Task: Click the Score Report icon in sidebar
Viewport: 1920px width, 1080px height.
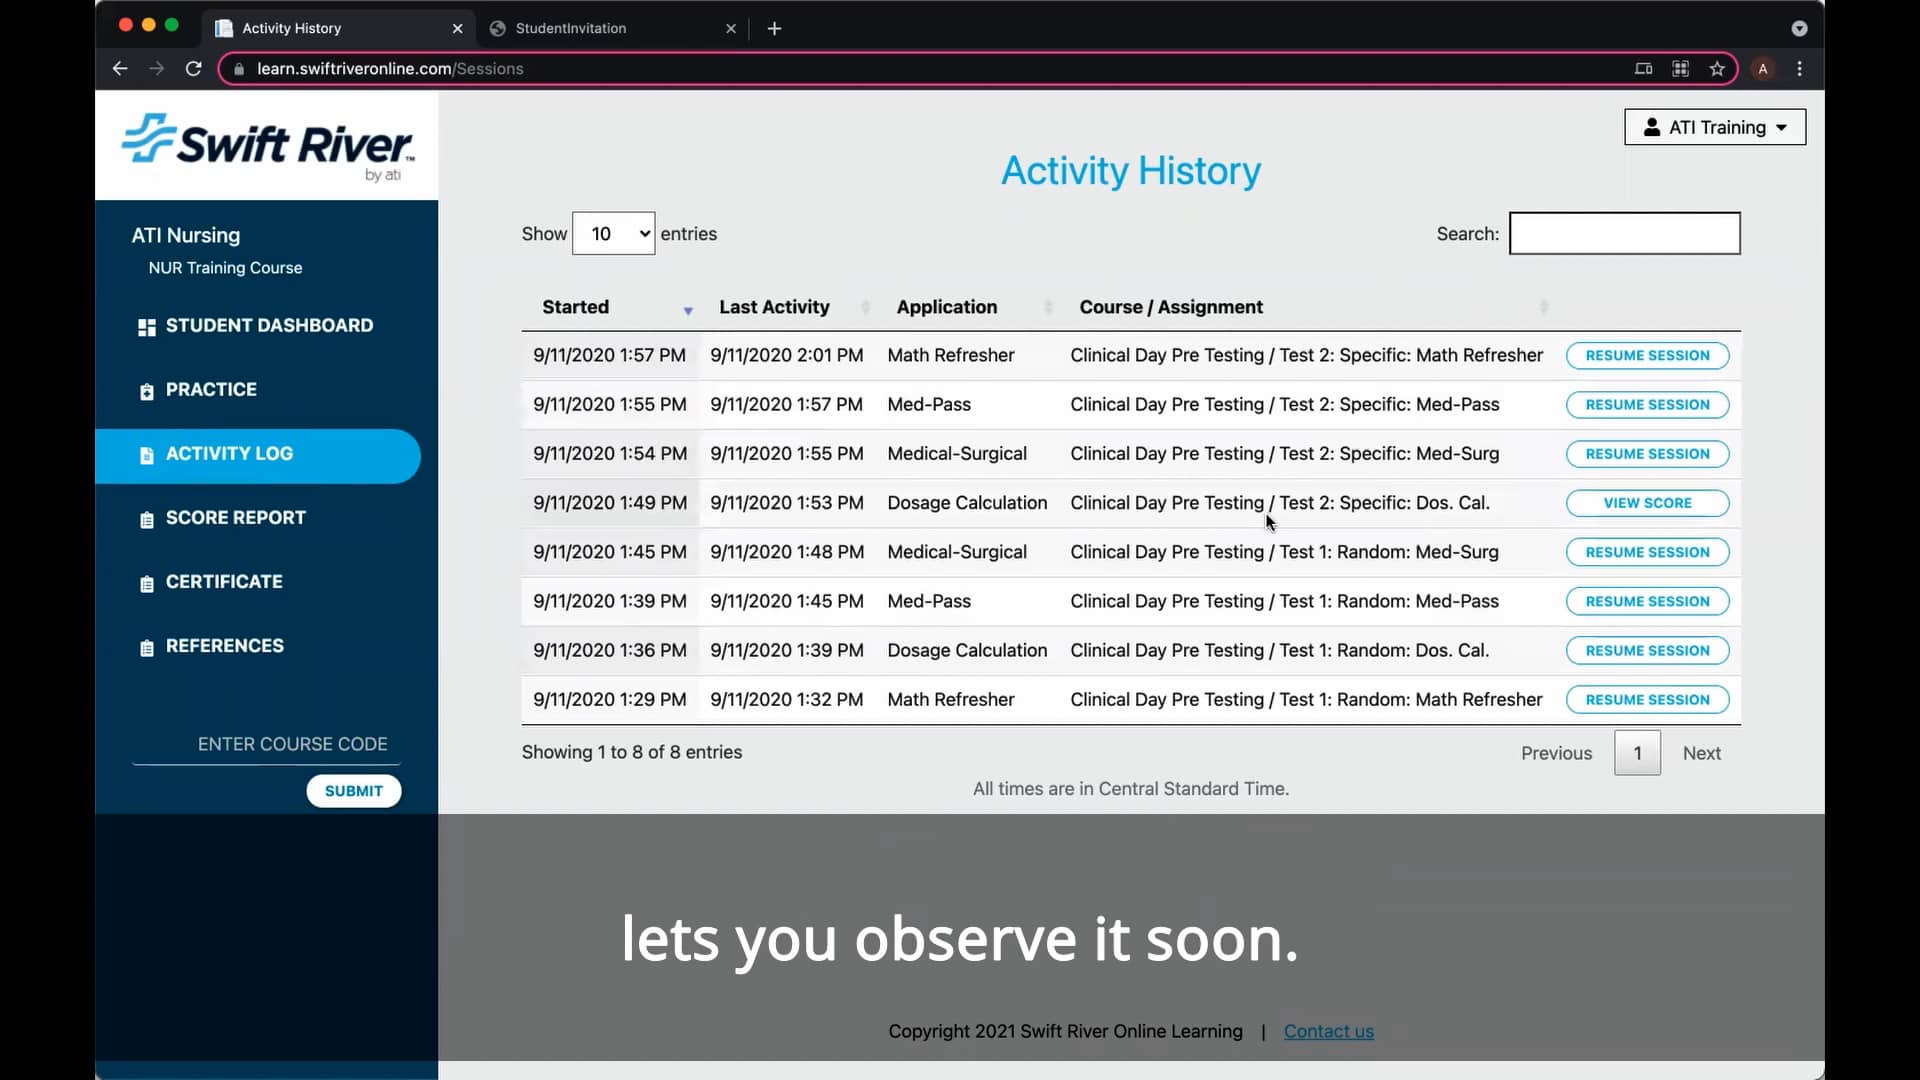Action: (147, 518)
